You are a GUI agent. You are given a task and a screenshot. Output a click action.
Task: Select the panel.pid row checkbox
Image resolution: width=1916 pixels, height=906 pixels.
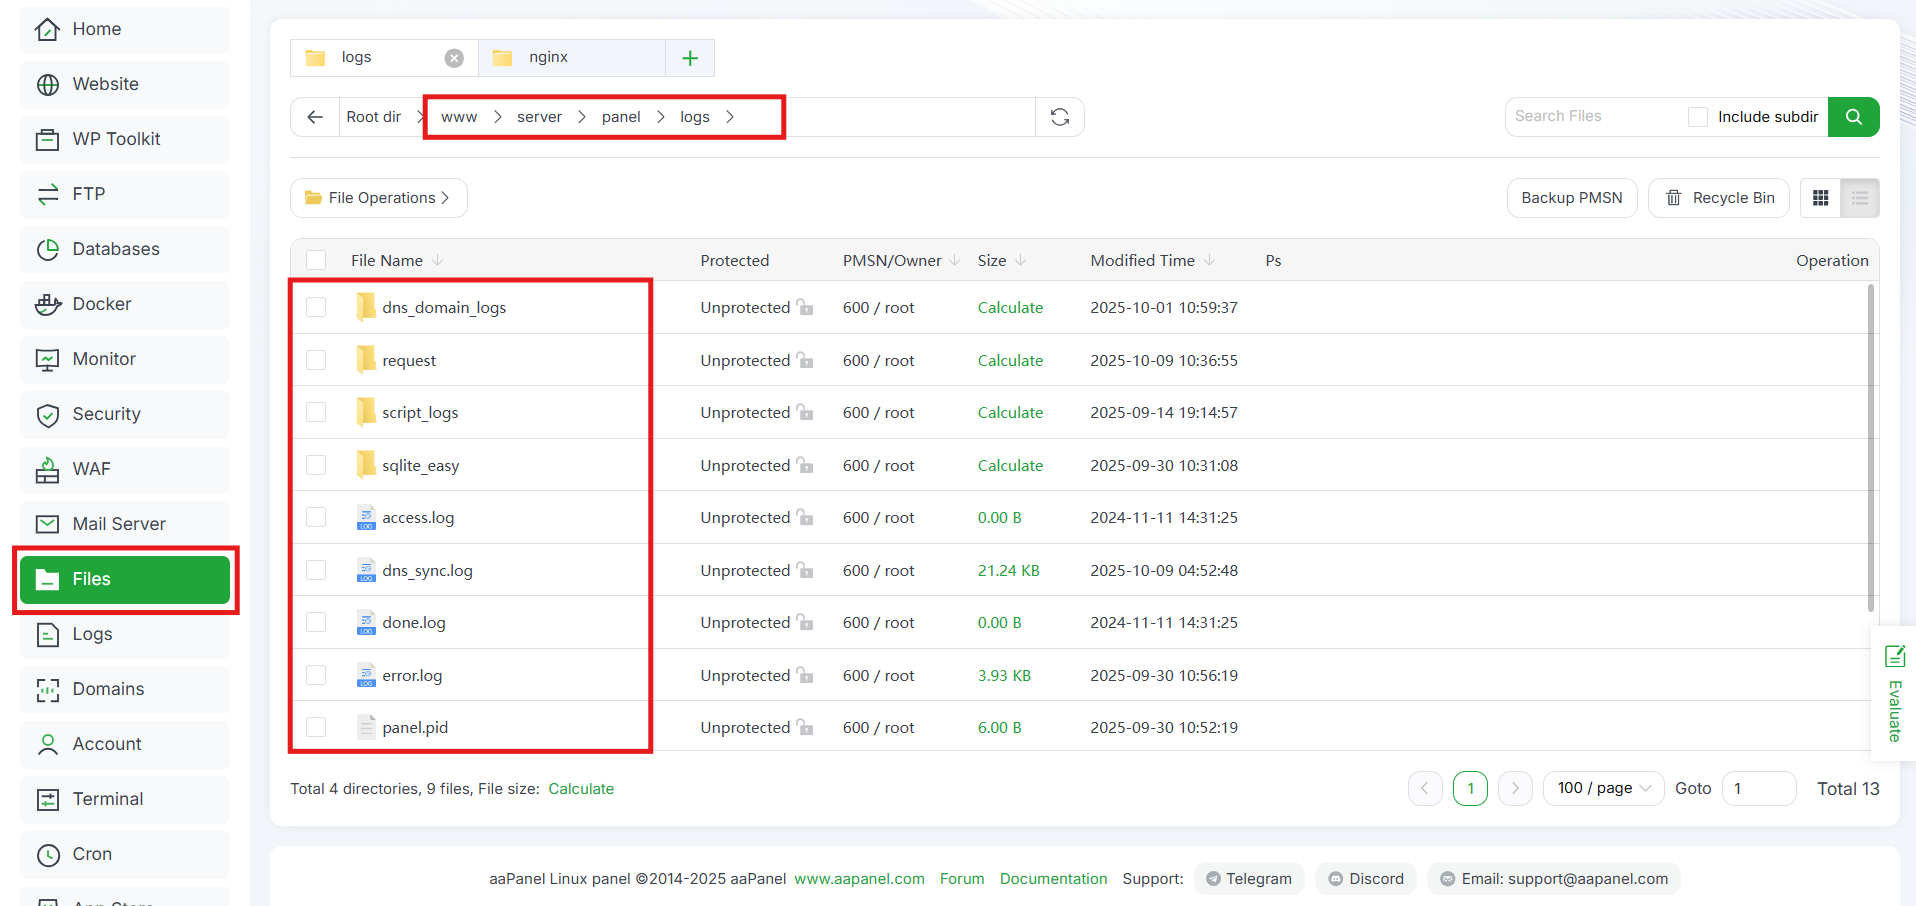coord(316,727)
